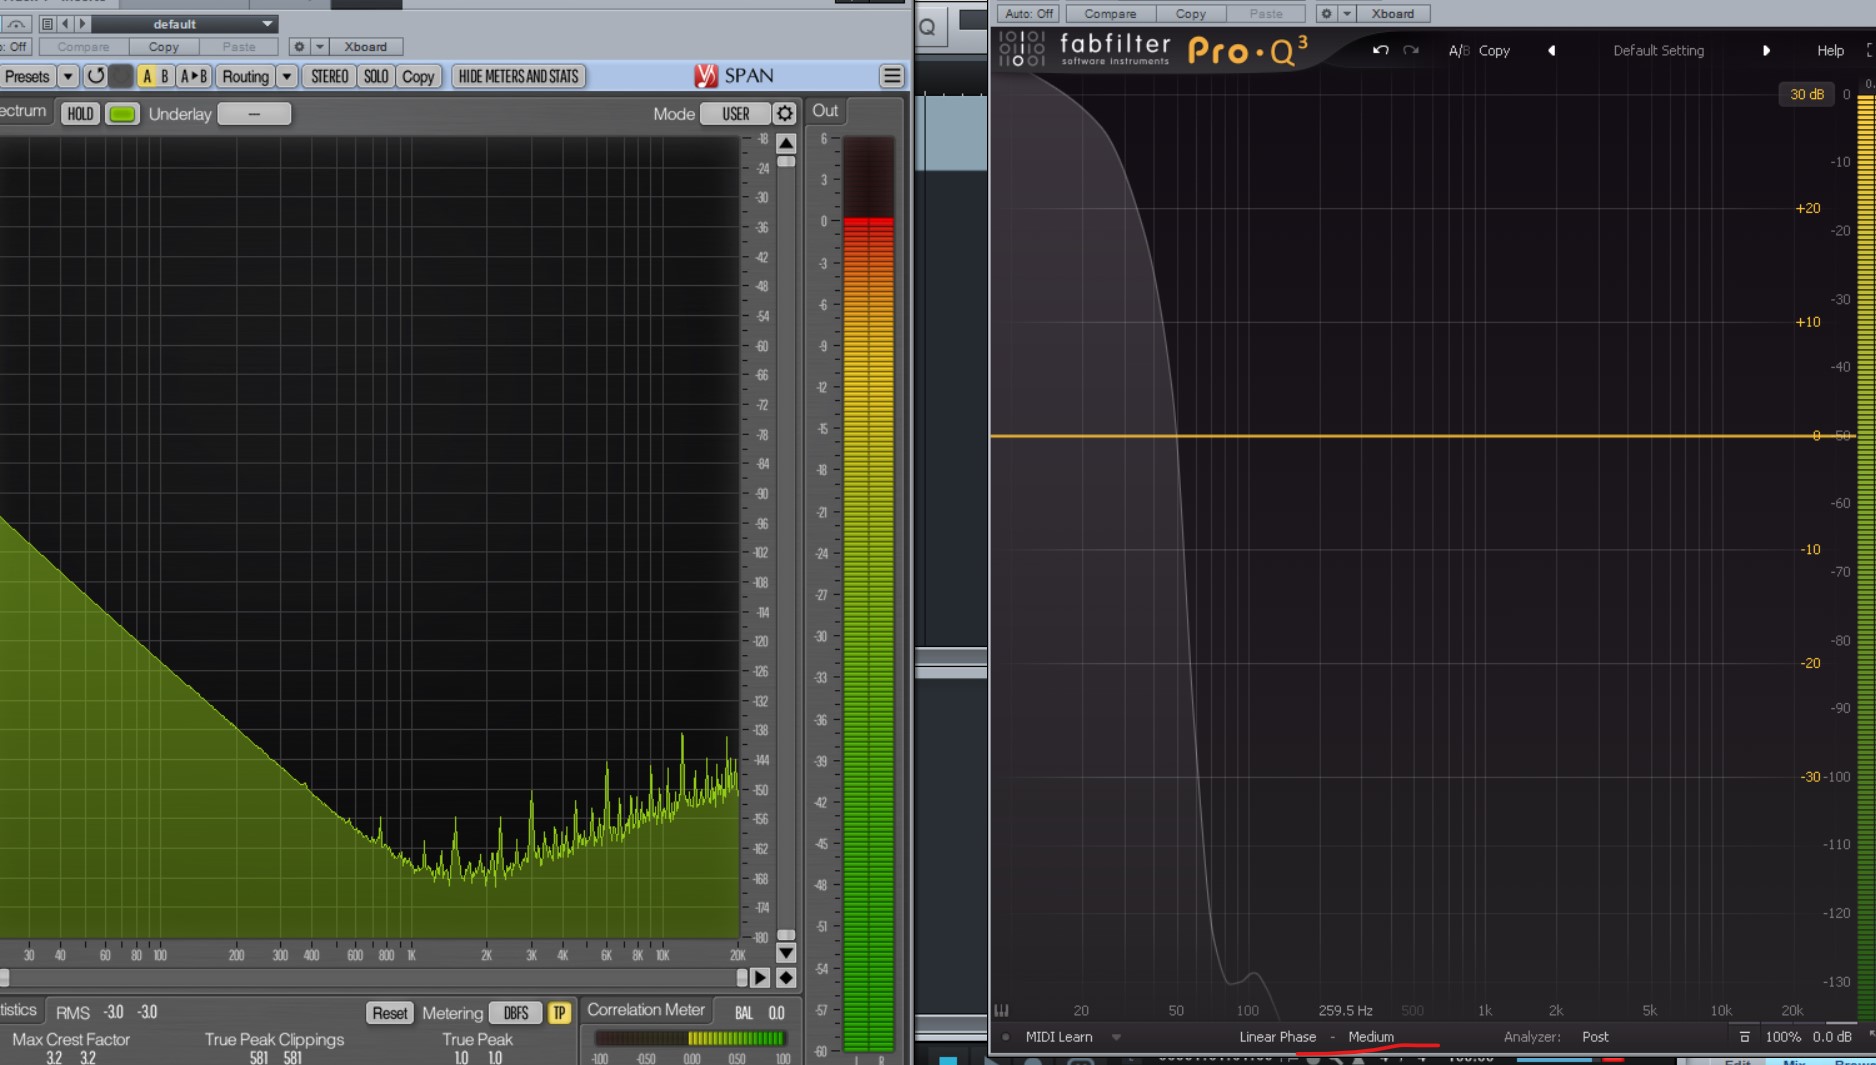Viewport: 1876px width, 1065px height.
Task: Expand the MIDI Learn dropdown arrow
Action: [1116, 1037]
